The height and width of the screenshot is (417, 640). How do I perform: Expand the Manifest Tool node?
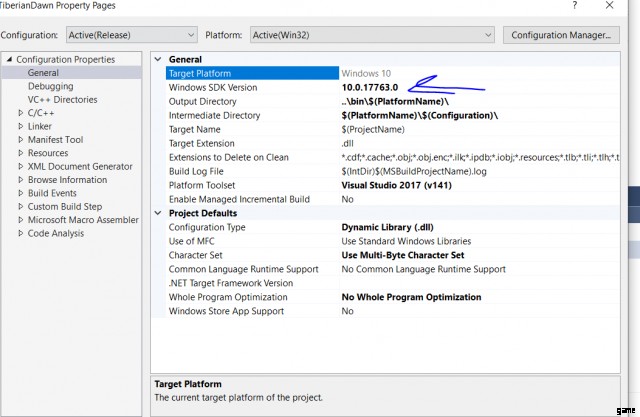click(21, 140)
